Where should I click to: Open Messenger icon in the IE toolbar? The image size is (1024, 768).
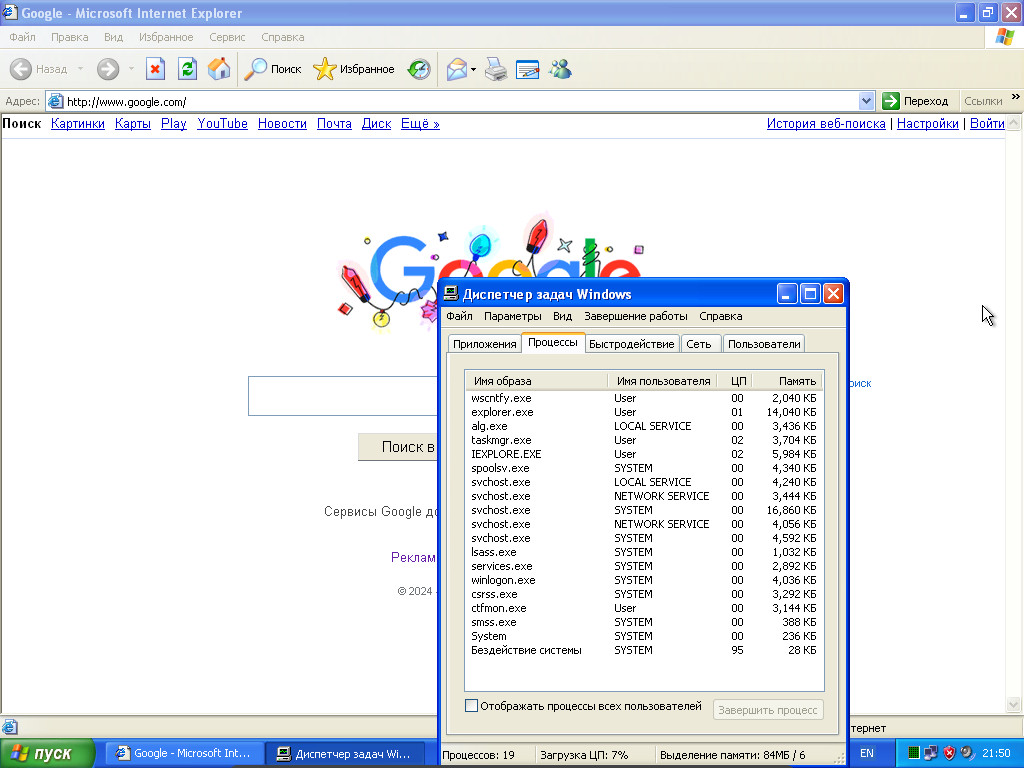560,69
